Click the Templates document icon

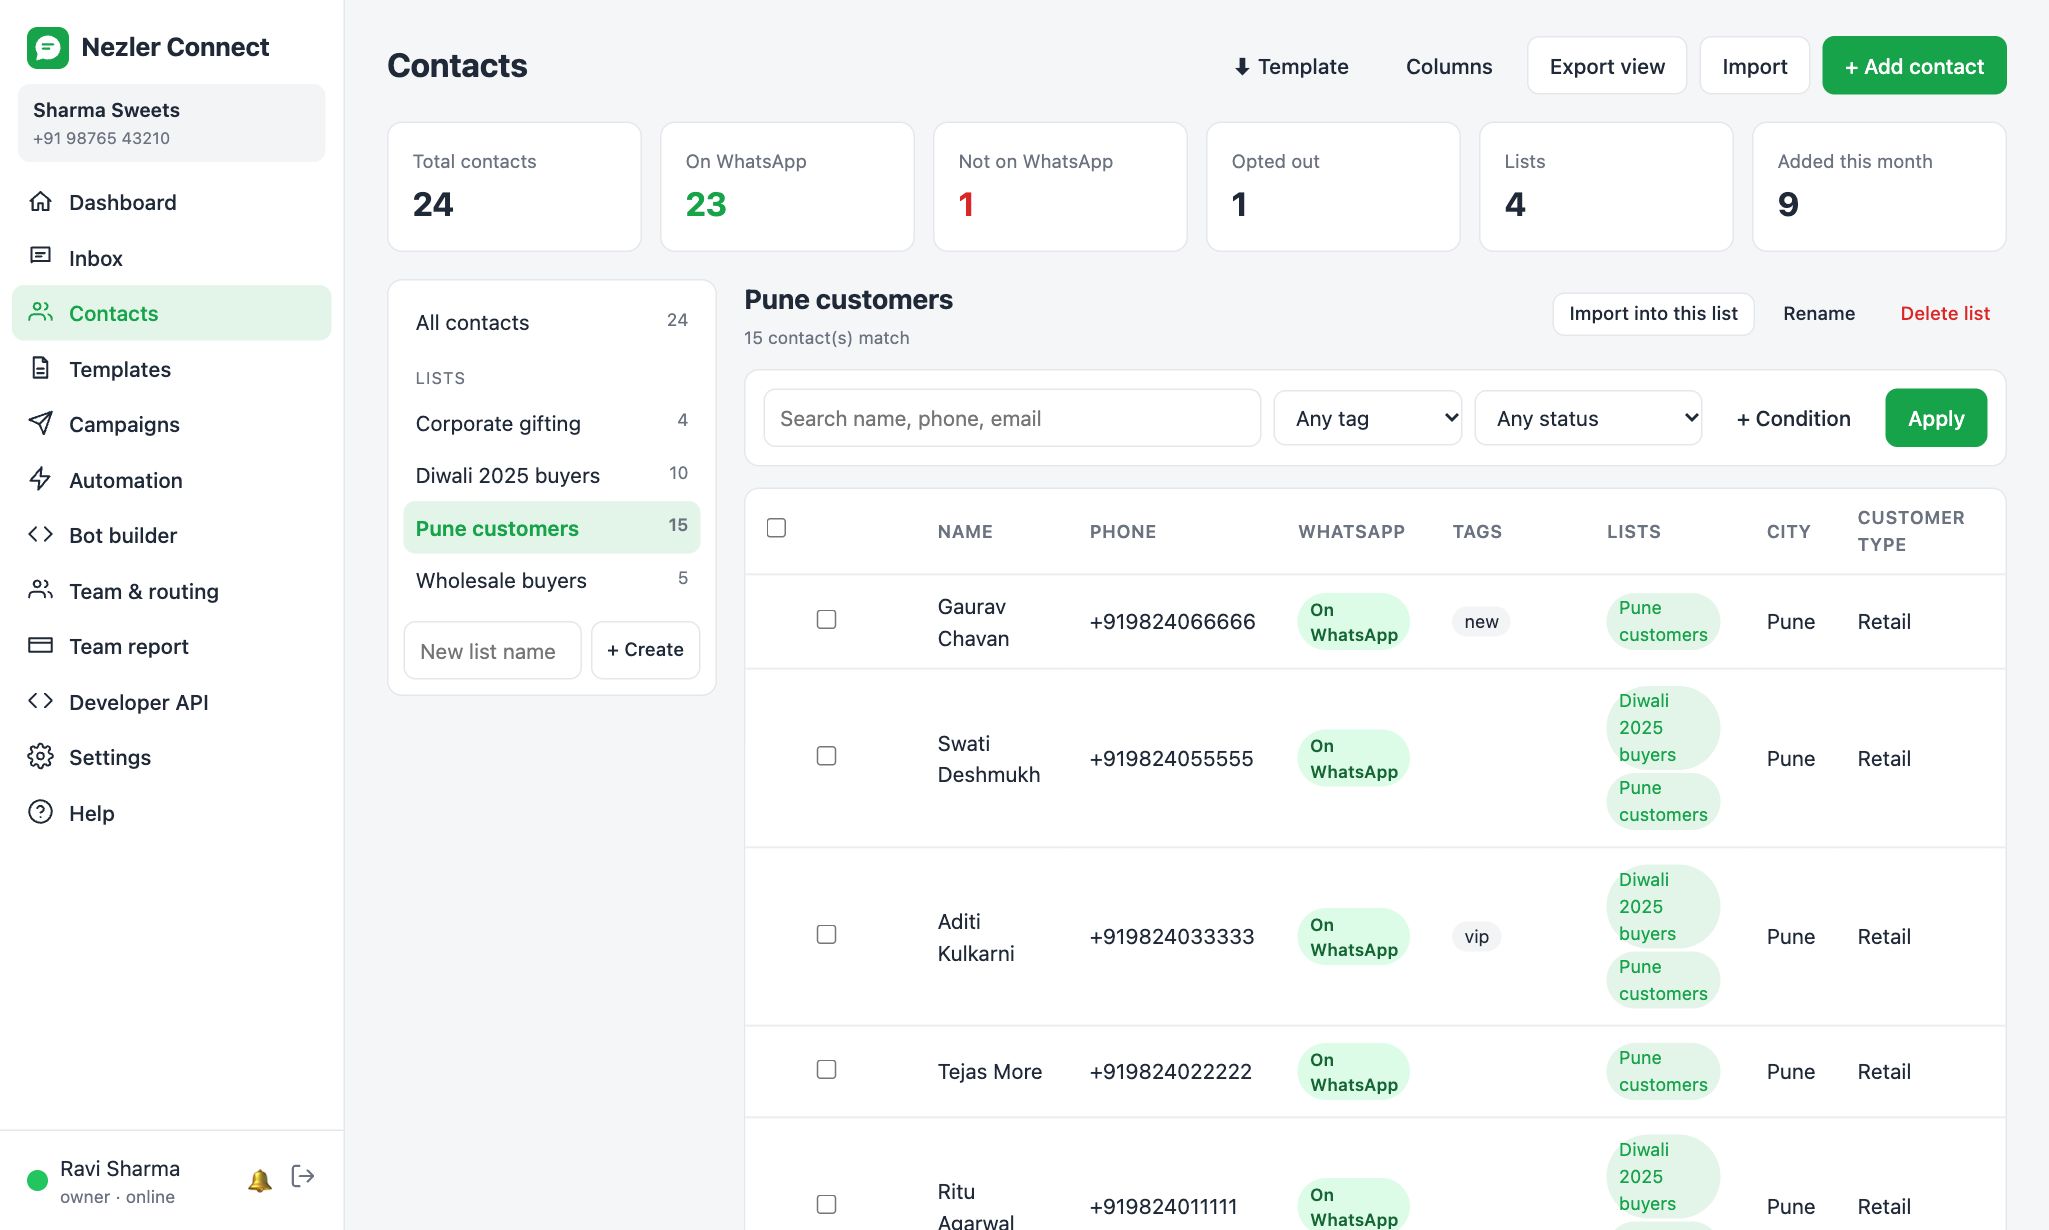(x=40, y=368)
